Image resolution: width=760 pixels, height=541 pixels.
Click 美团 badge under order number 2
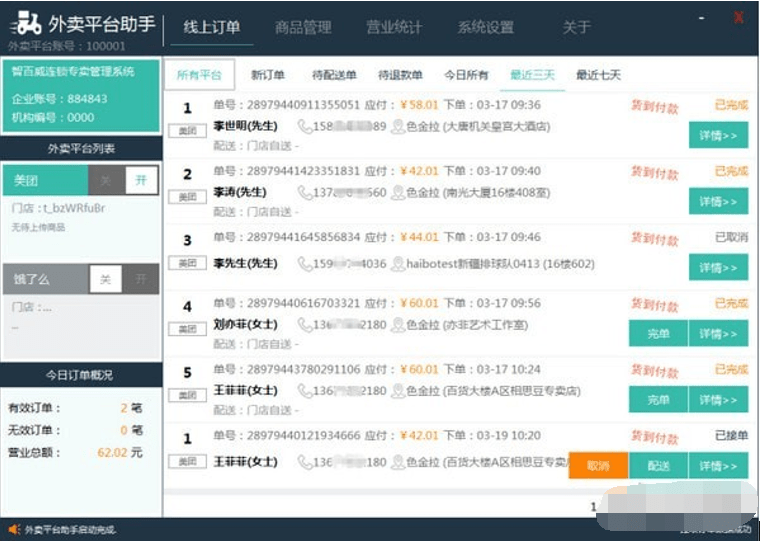pos(188,197)
